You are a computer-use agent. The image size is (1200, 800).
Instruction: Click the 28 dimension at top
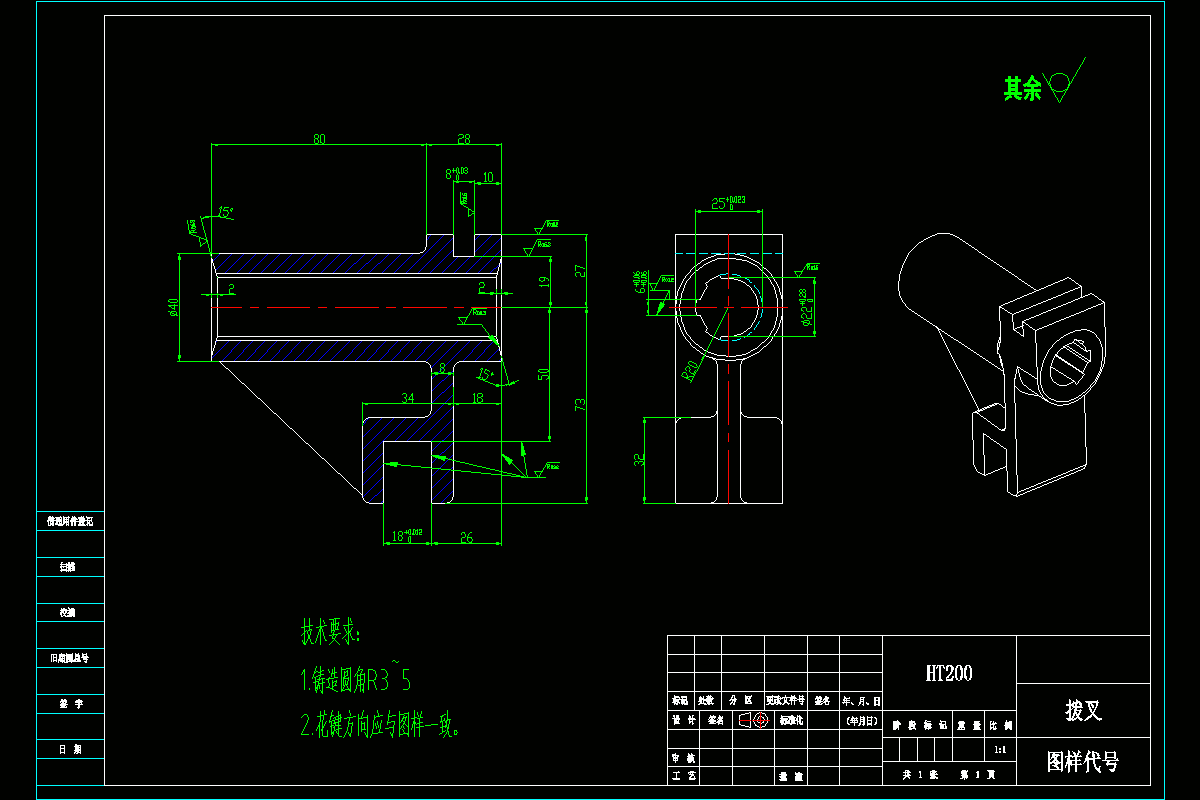coord(463,139)
